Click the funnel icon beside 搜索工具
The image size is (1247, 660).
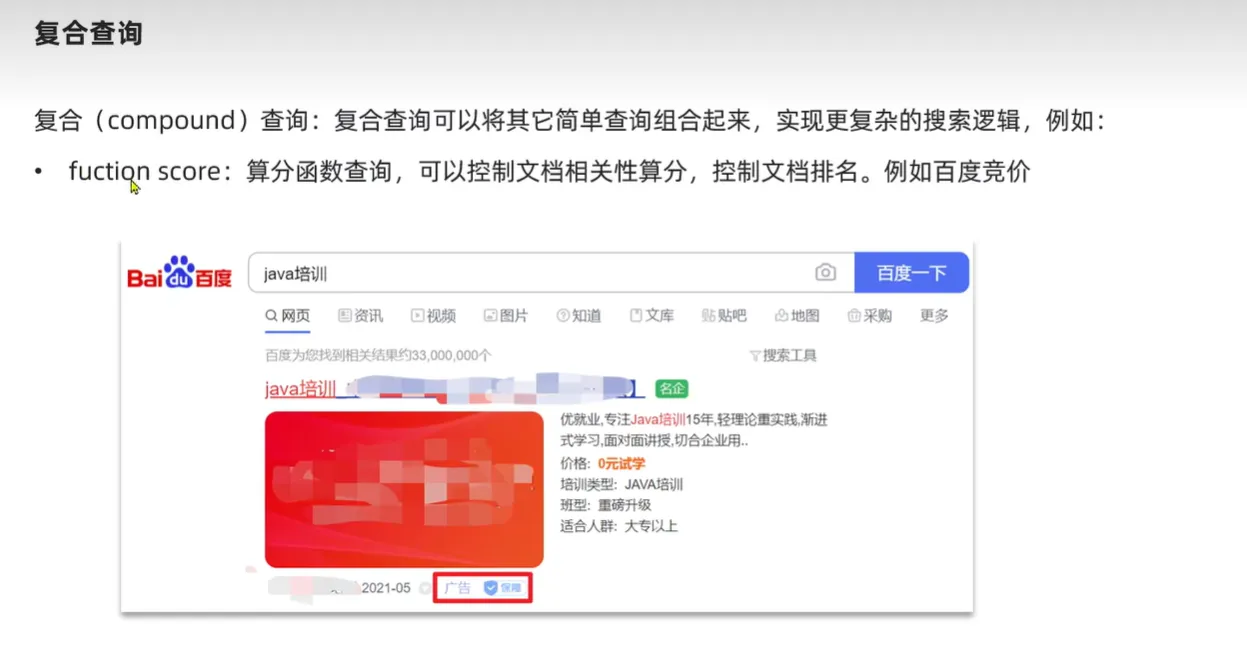coord(755,355)
